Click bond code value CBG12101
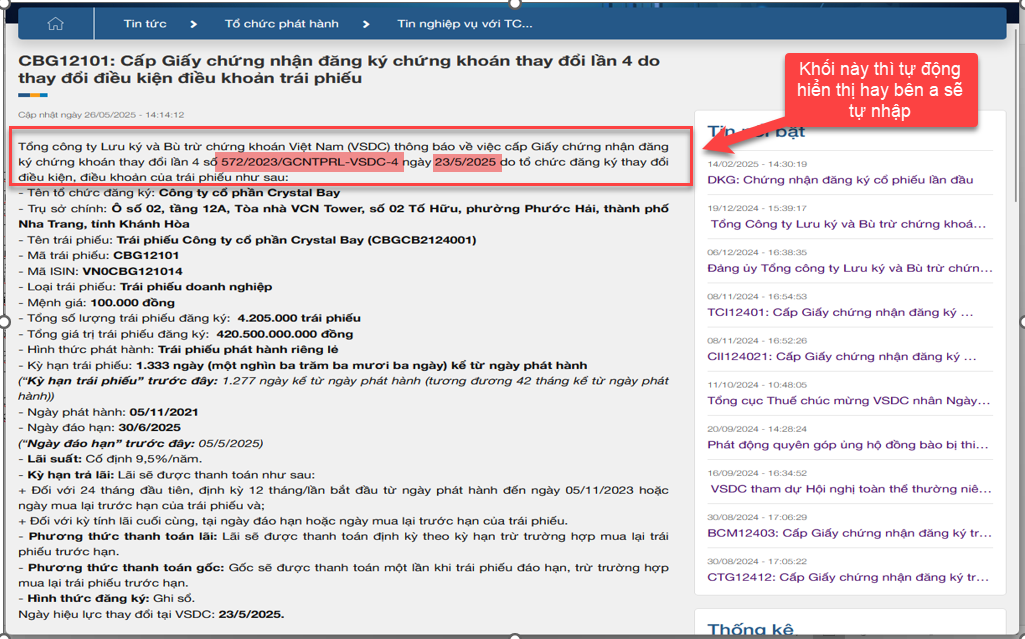 (x=146, y=255)
